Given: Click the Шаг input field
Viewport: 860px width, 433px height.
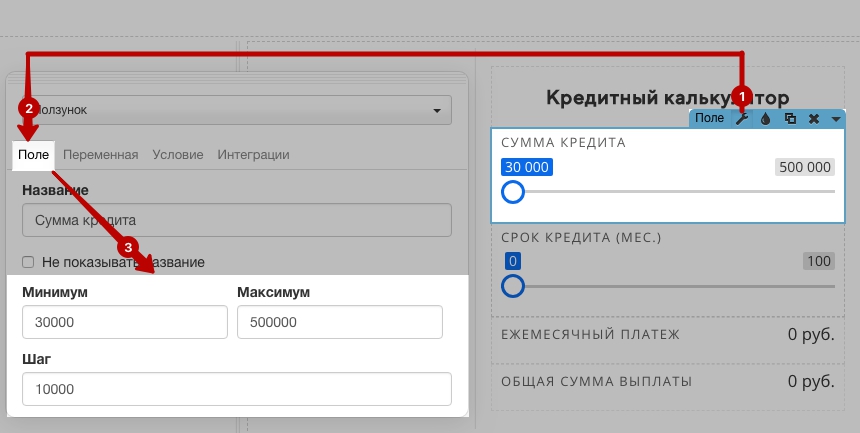Looking at the screenshot, I should tap(237, 389).
